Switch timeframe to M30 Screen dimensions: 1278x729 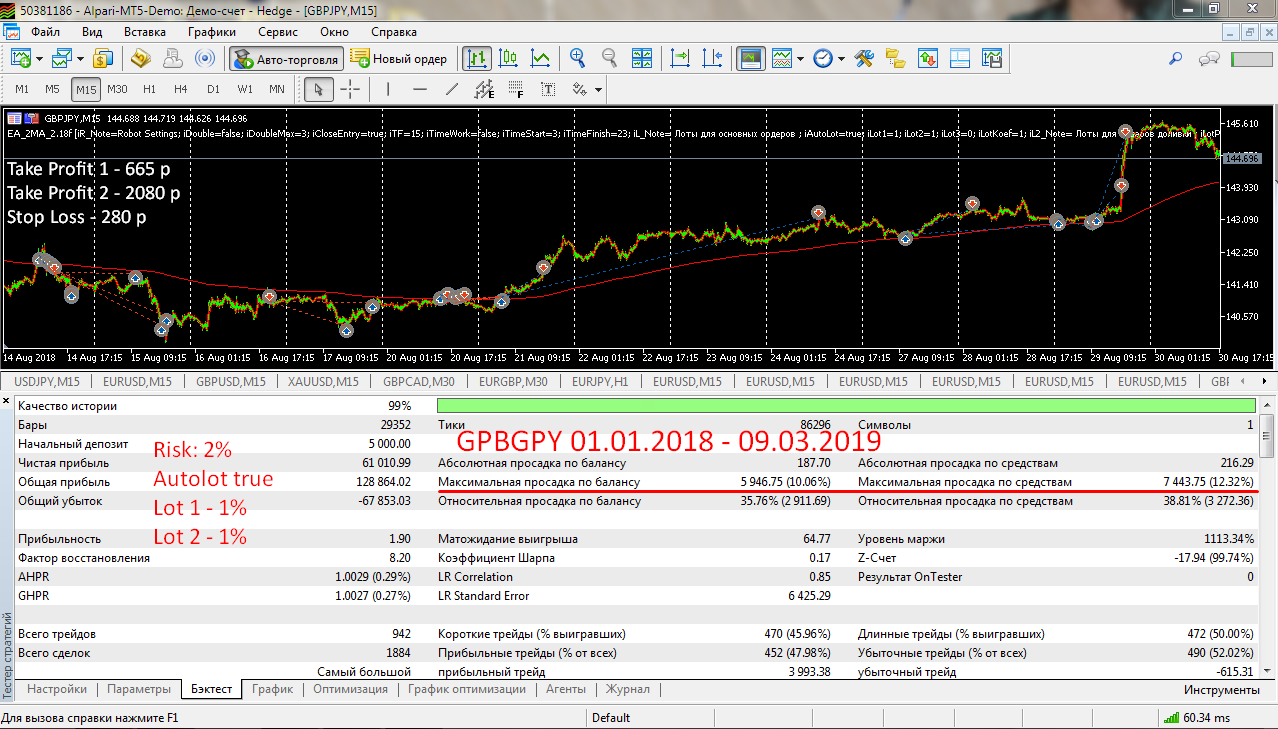117,89
